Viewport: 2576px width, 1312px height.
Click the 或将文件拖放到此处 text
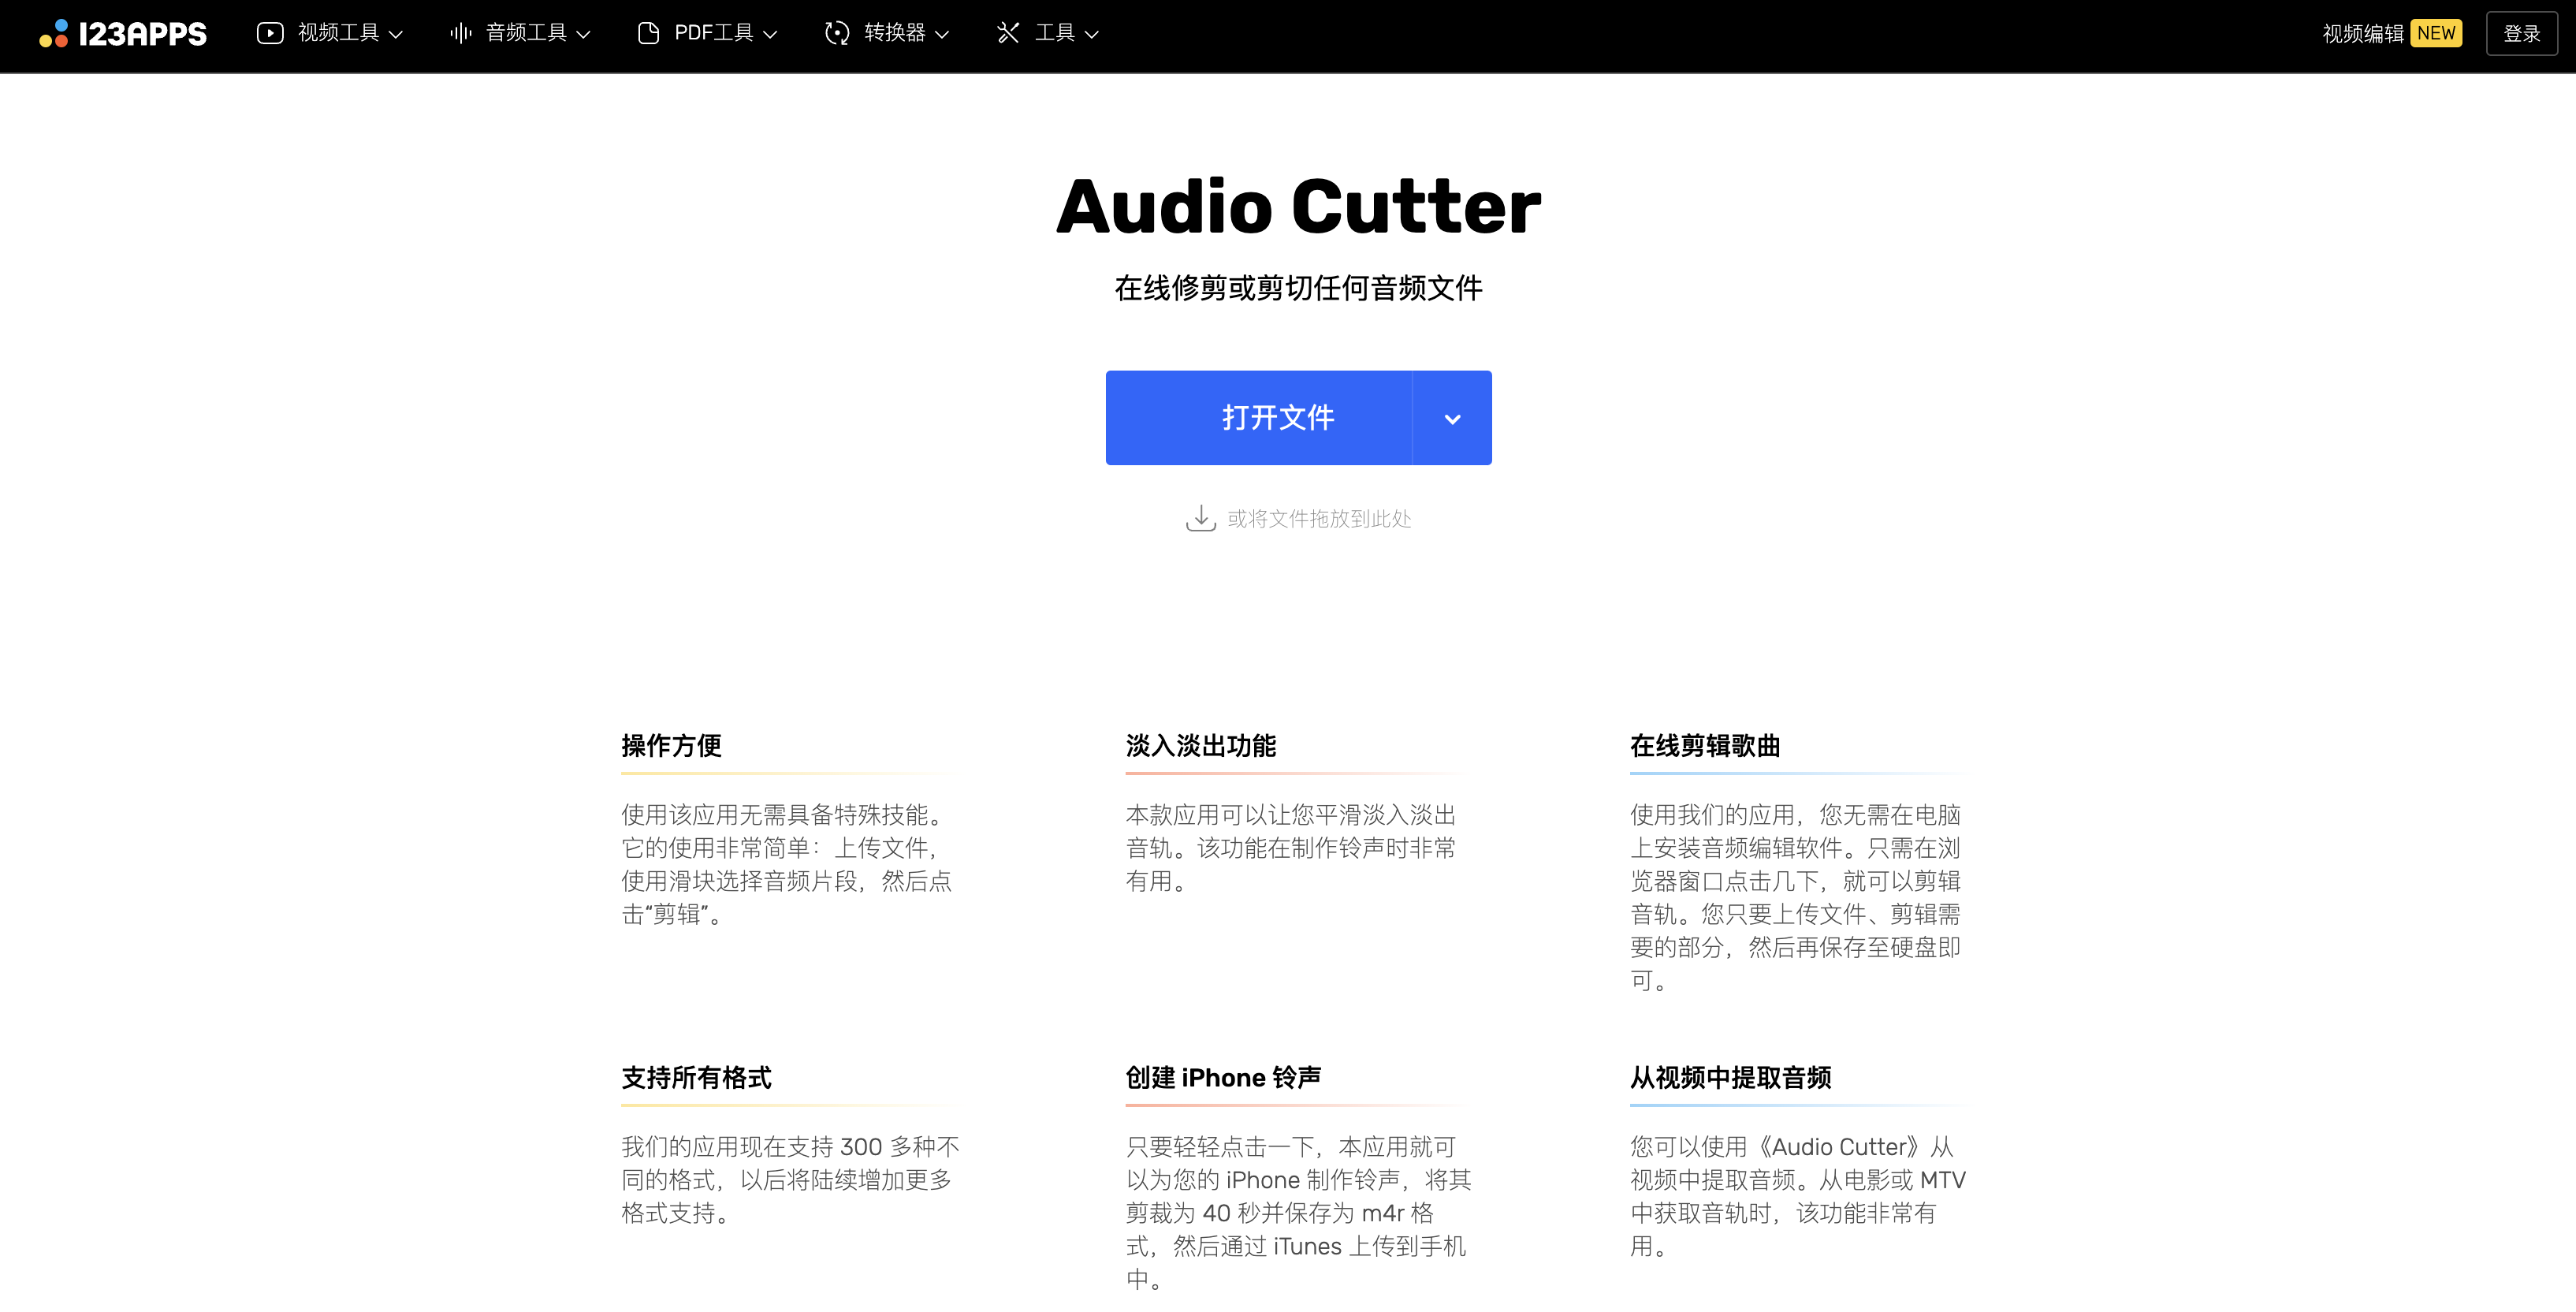1319,518
